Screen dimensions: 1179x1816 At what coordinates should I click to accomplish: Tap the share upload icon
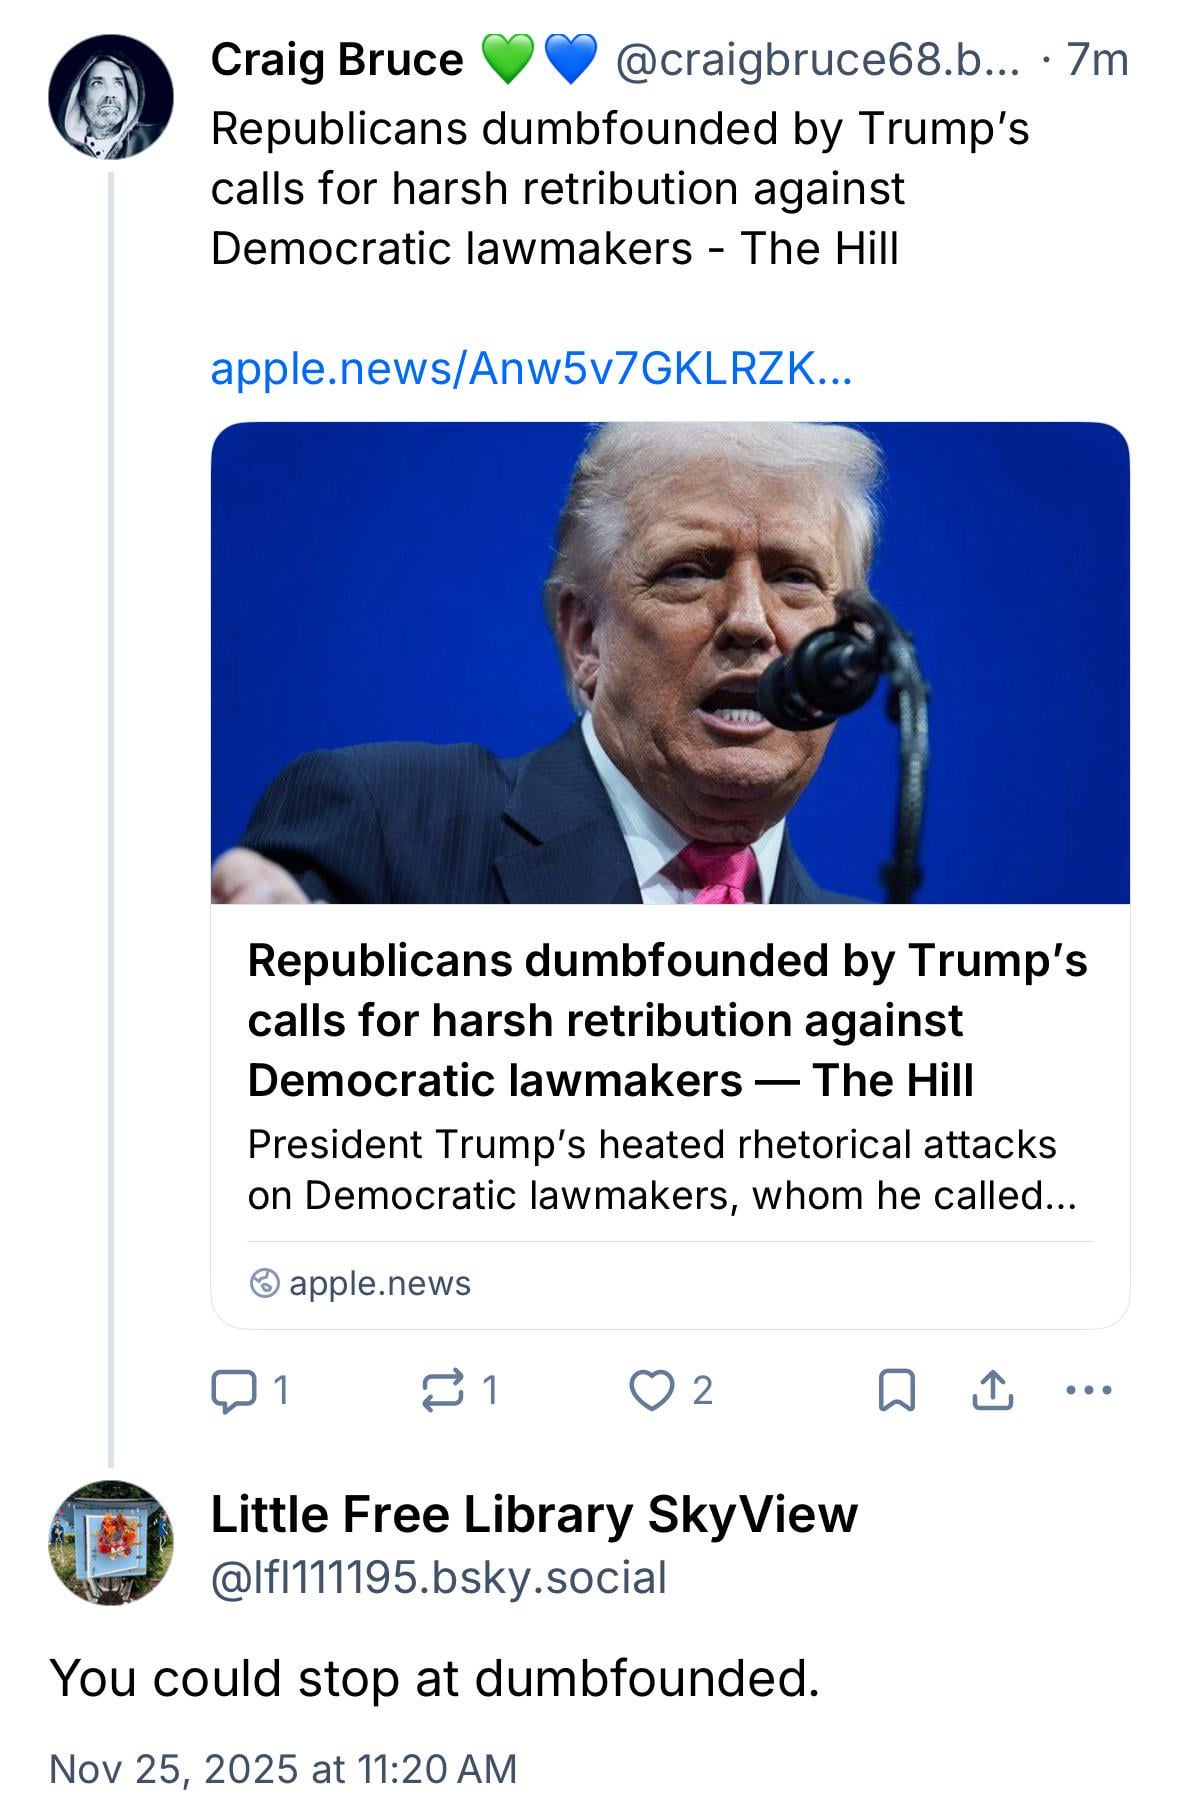pos(992,1390)
